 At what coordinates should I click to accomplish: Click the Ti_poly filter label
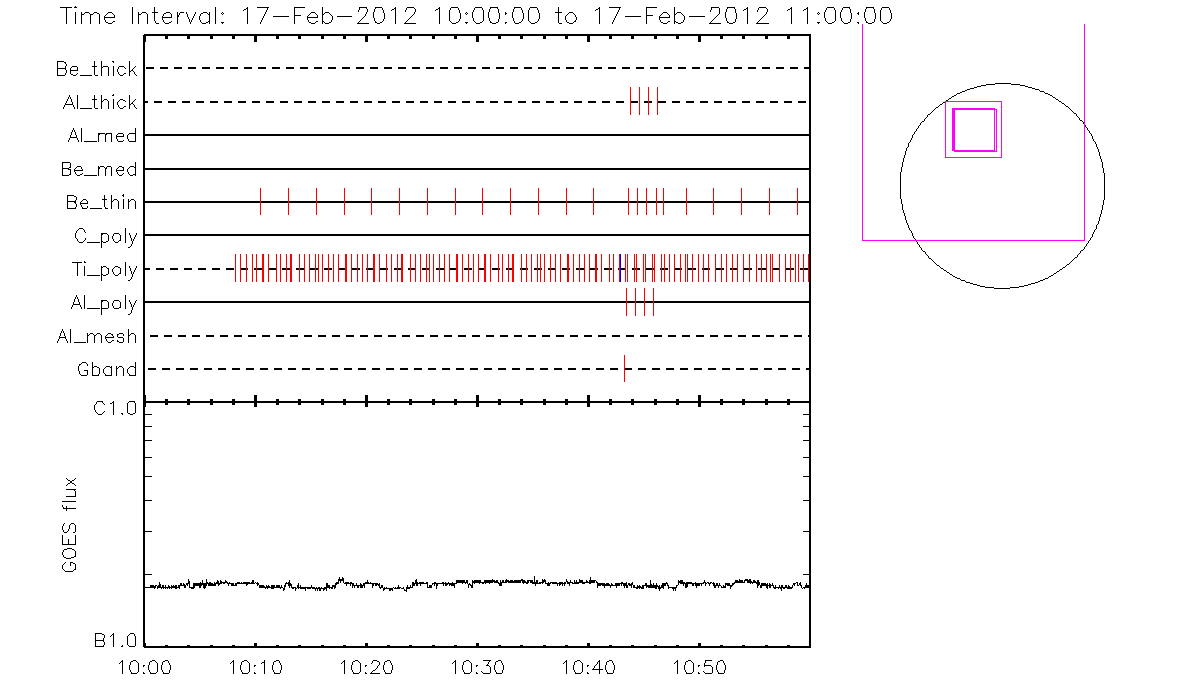pyautogui.click(x=104, y=270)
